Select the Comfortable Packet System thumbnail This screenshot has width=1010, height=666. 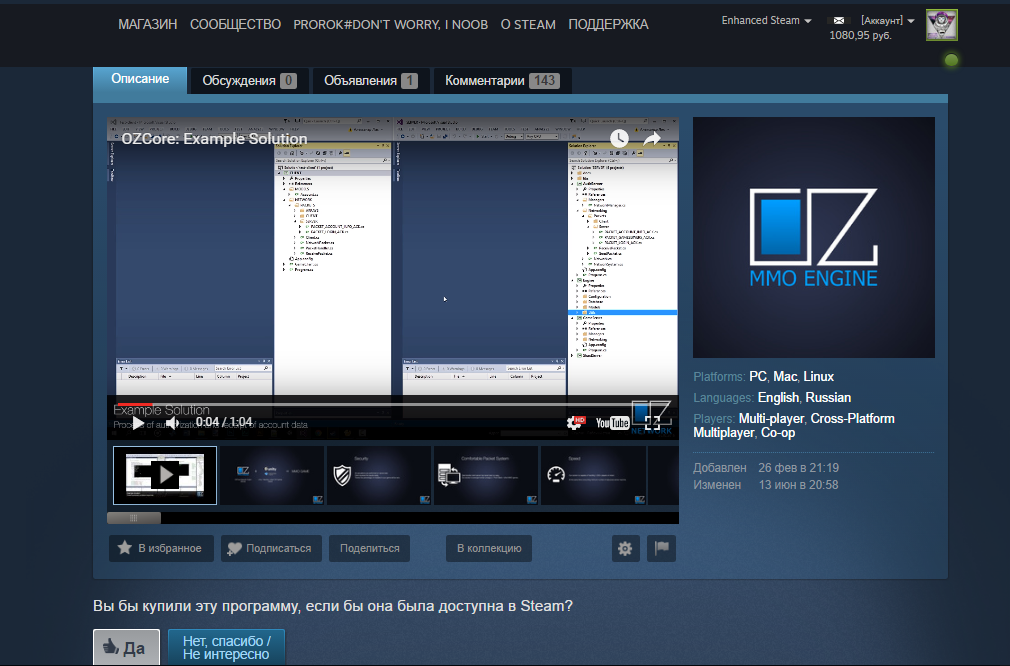tap(486, 475)
